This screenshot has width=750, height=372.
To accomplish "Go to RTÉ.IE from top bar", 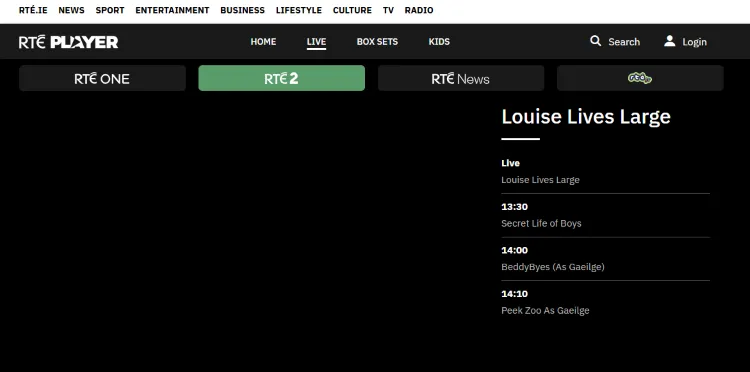I will pos(33,10).
